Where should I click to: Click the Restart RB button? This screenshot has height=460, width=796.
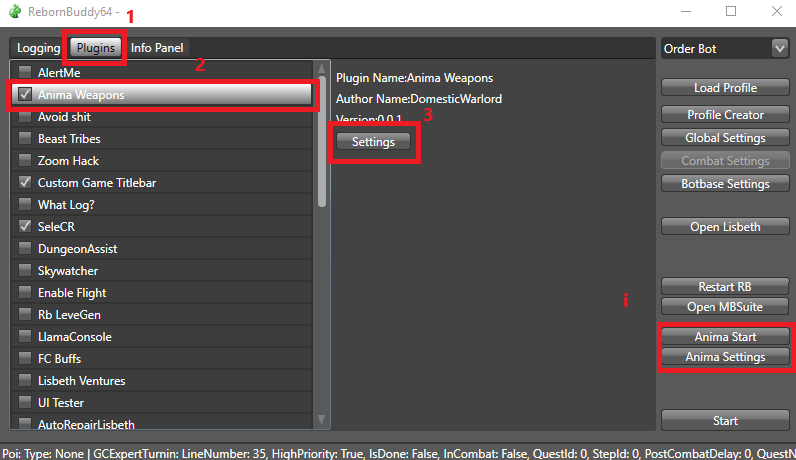click(x=725, y=286)
